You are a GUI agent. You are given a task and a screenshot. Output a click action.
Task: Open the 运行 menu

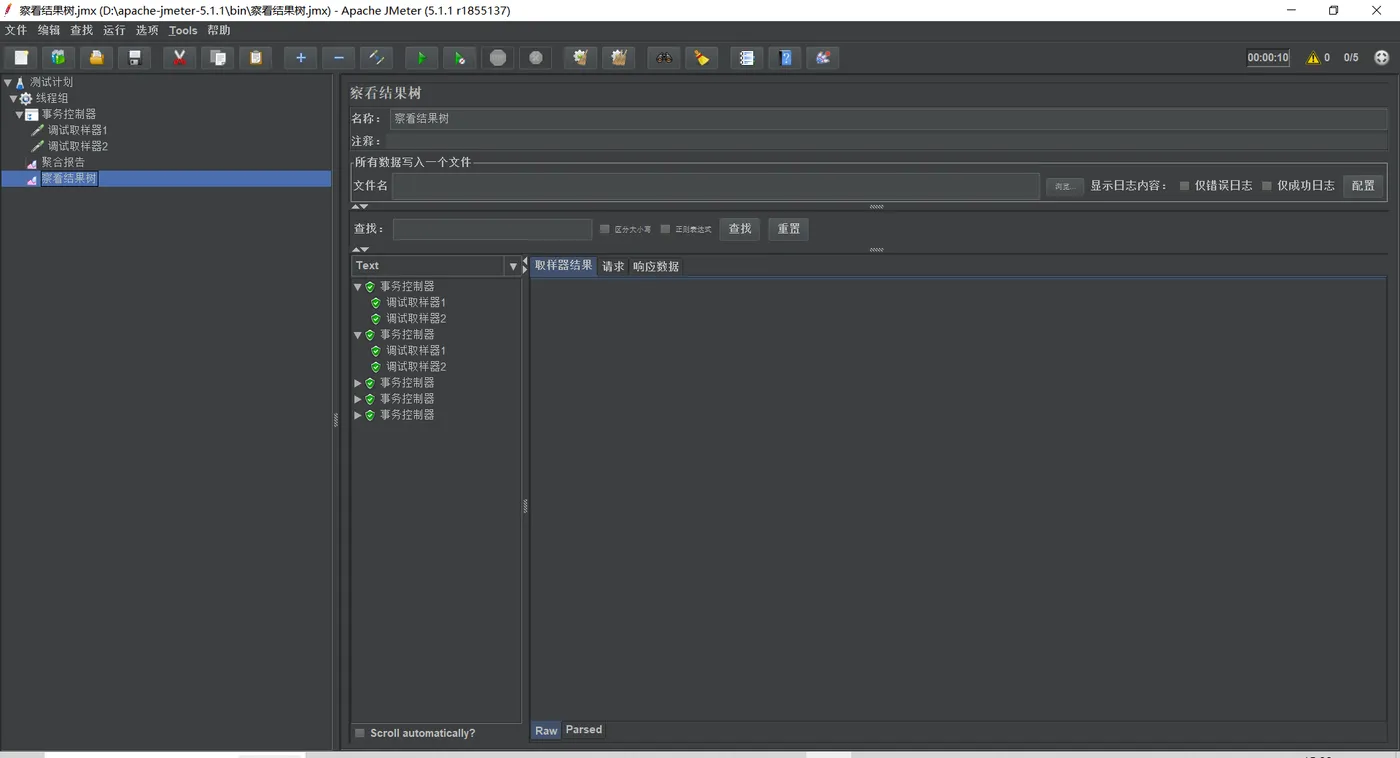(x=114, y=31)
